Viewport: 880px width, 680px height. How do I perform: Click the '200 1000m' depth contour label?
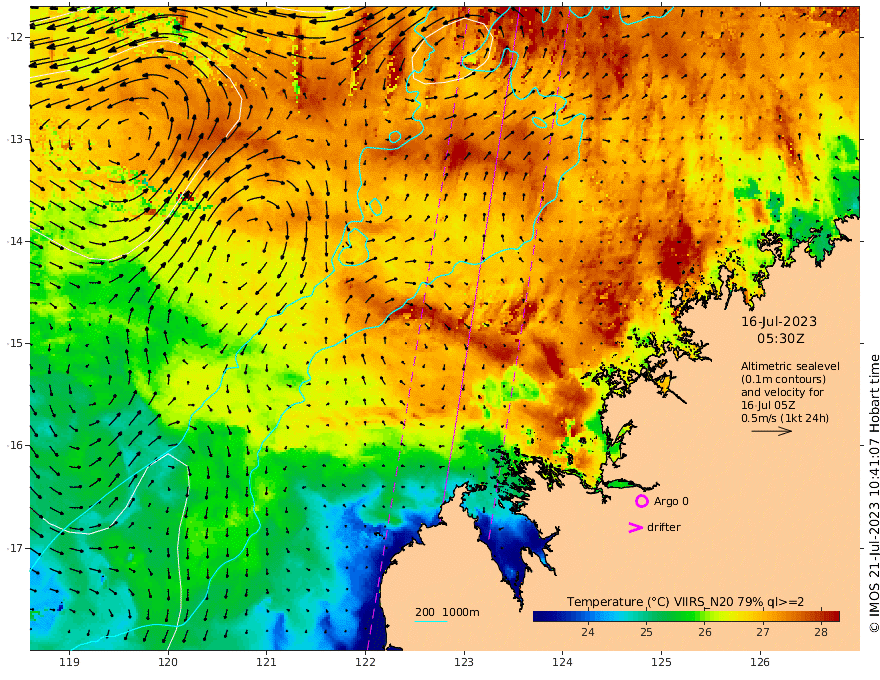pyautogui.click(x=447, y=612)
